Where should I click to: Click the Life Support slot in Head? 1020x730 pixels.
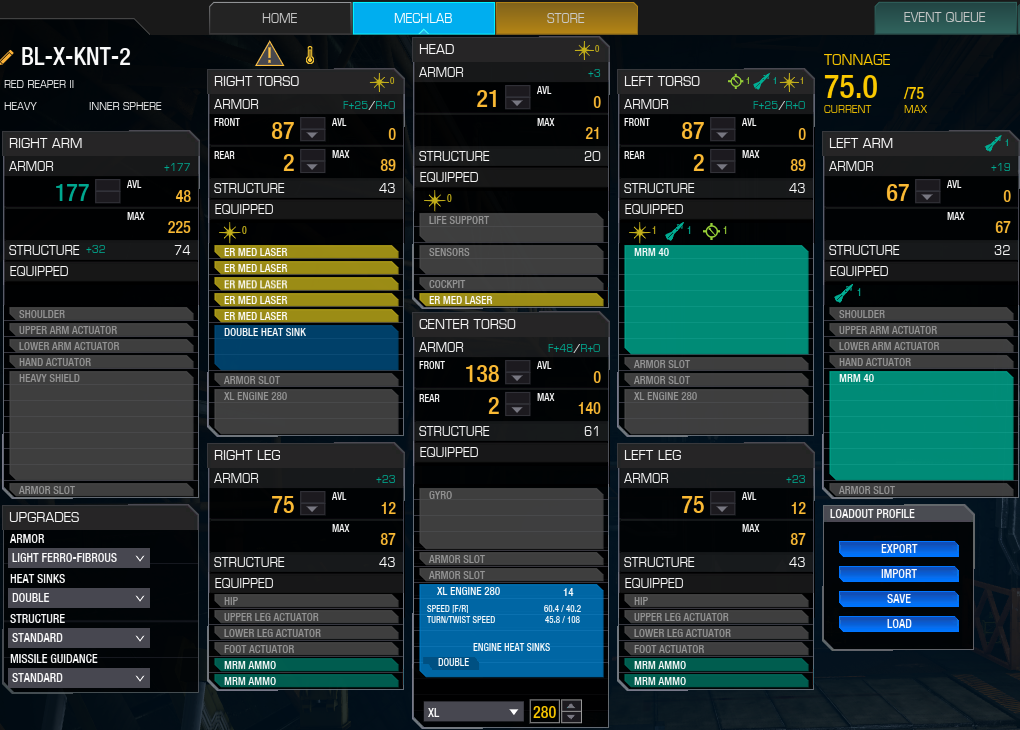click(511, 228)
